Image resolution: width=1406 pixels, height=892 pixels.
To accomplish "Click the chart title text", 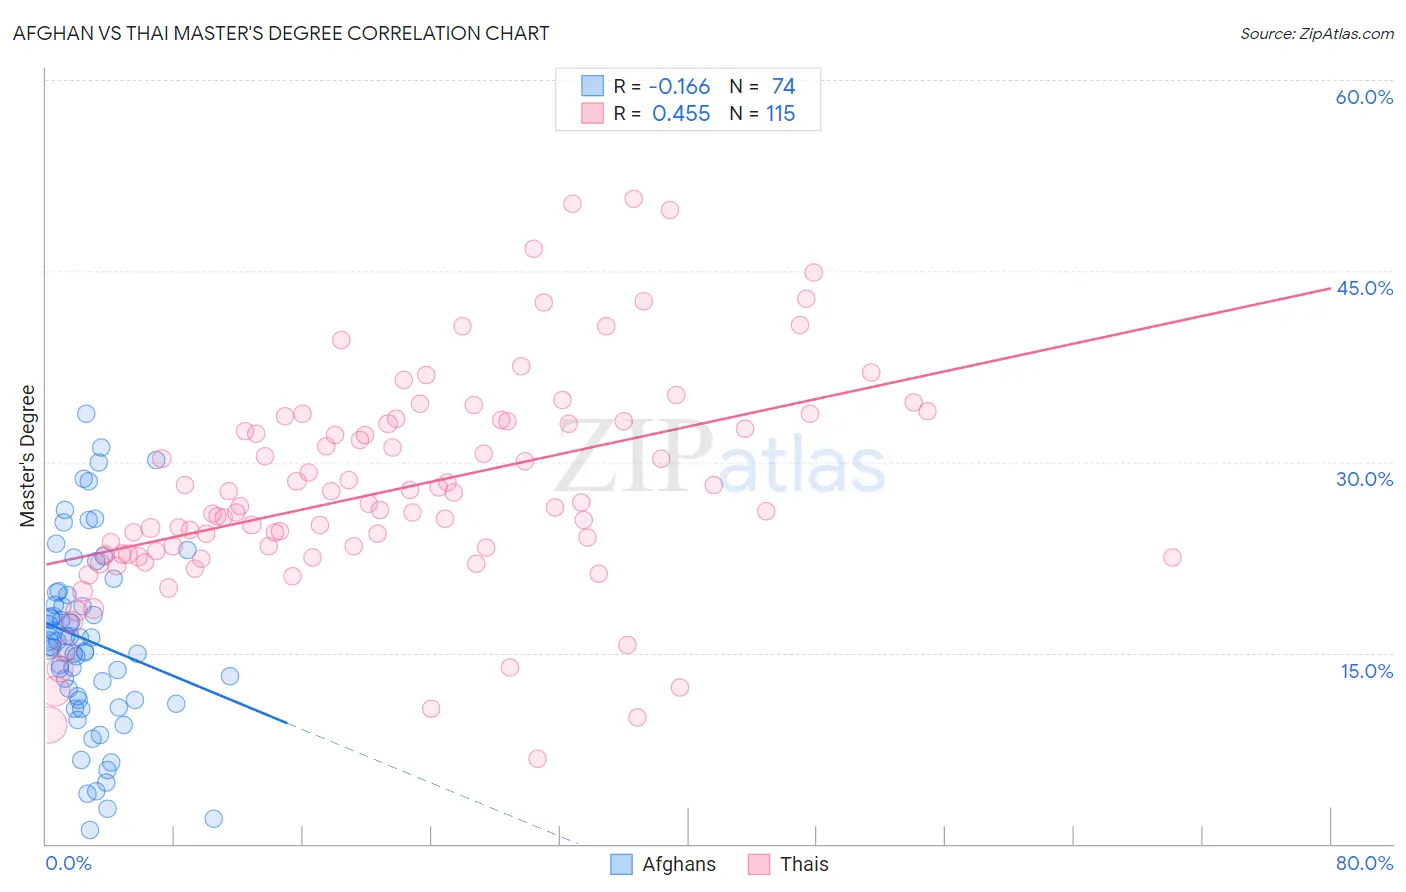I will [x=281, y=33].
